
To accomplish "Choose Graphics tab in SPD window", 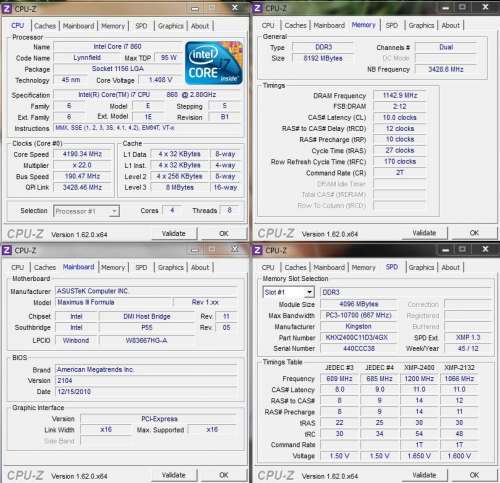I will (421, 267).
